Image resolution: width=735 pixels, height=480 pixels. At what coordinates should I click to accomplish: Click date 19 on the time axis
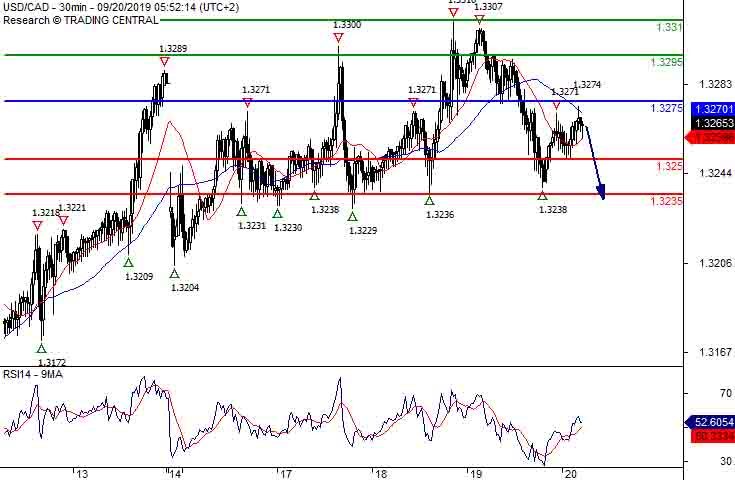click(x=476, y=474)
